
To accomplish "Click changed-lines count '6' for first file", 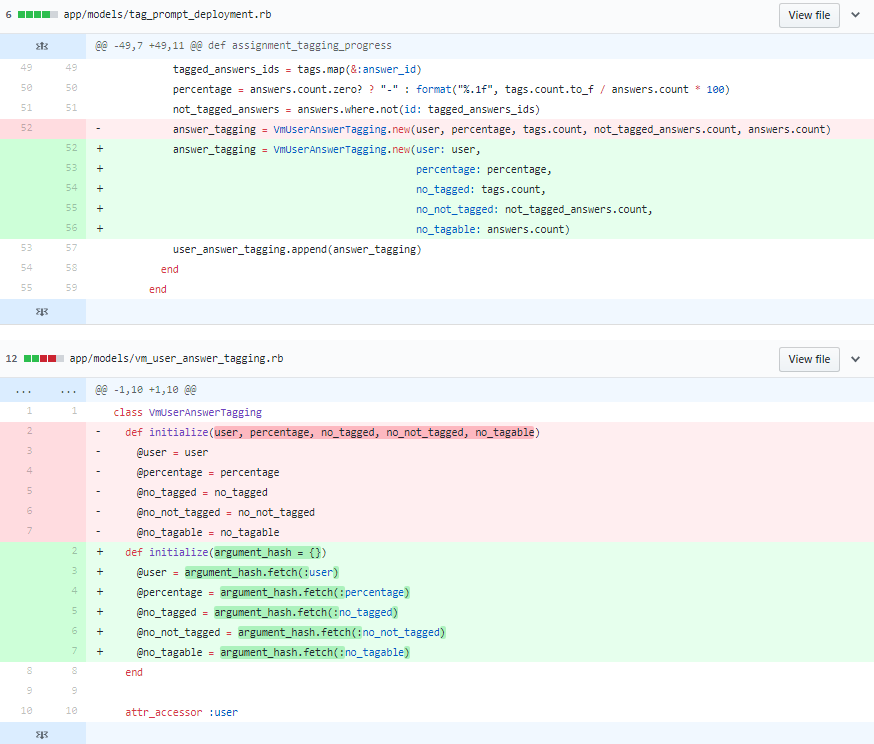I will click(x=8, y=14).
